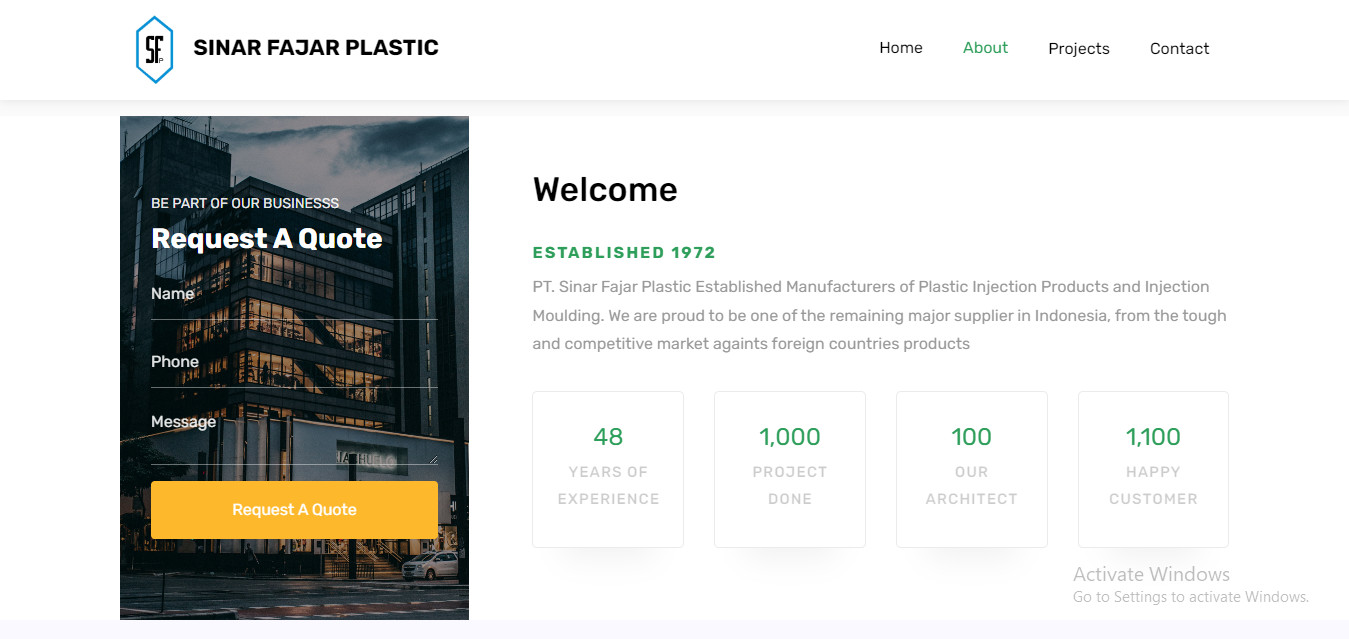
Task: Click the parked car in building photo
Action: [x=430, y=566]
